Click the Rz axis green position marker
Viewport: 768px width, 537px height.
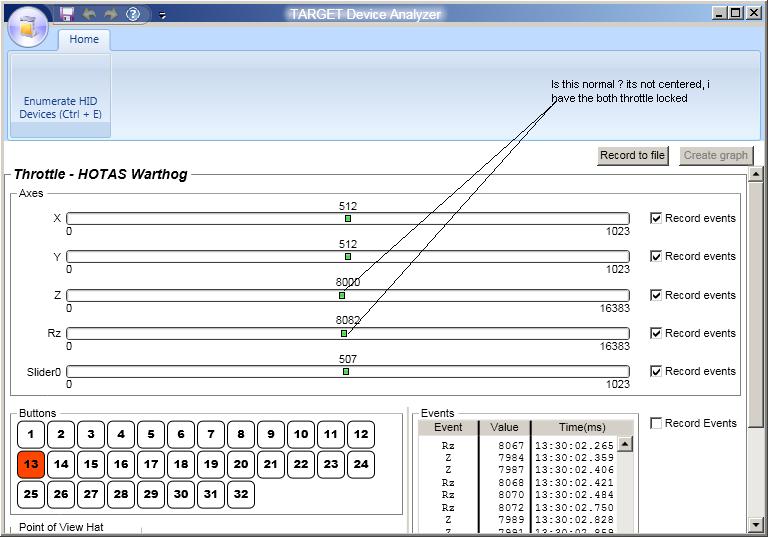click(x=344, y=334)
